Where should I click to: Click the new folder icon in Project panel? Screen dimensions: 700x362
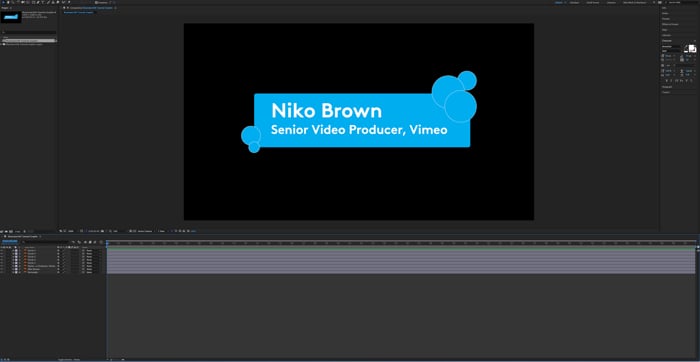coord(6,231)
